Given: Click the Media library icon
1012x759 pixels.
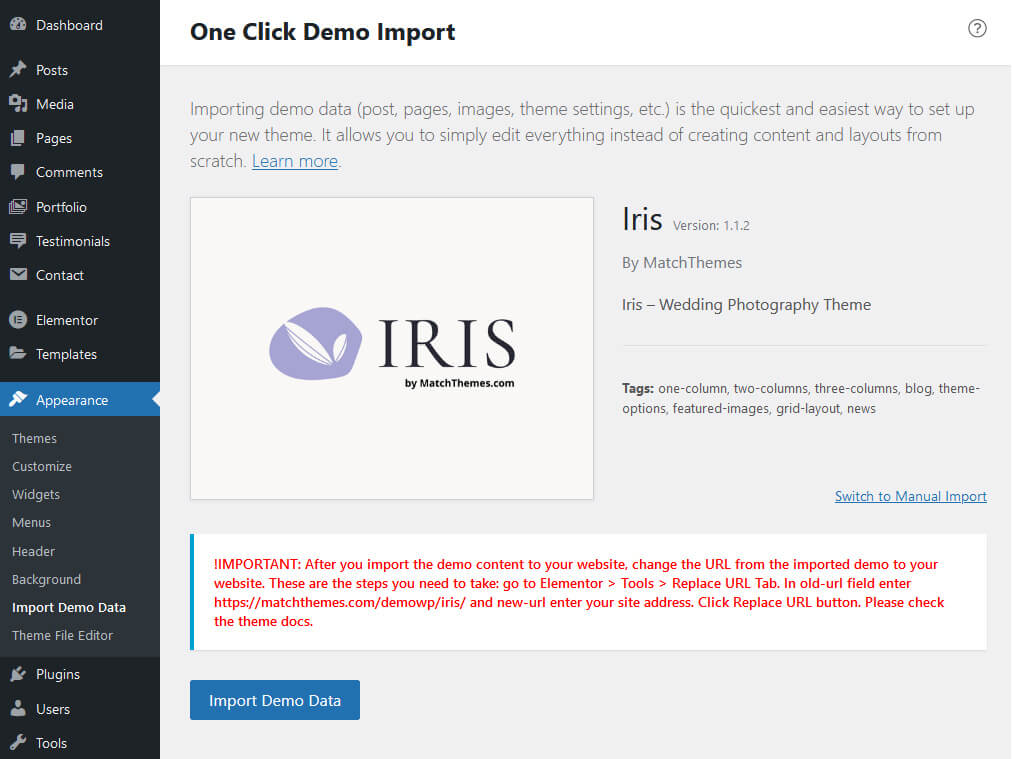Looking at the screenshot, I should [18, 104].
